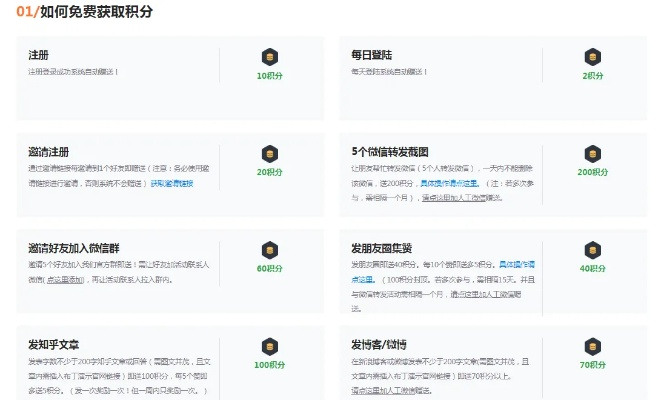Screen dimensions: 661x400
Task: Click the coin icon in the 邀请注册 card
Action: click(269, 153)
